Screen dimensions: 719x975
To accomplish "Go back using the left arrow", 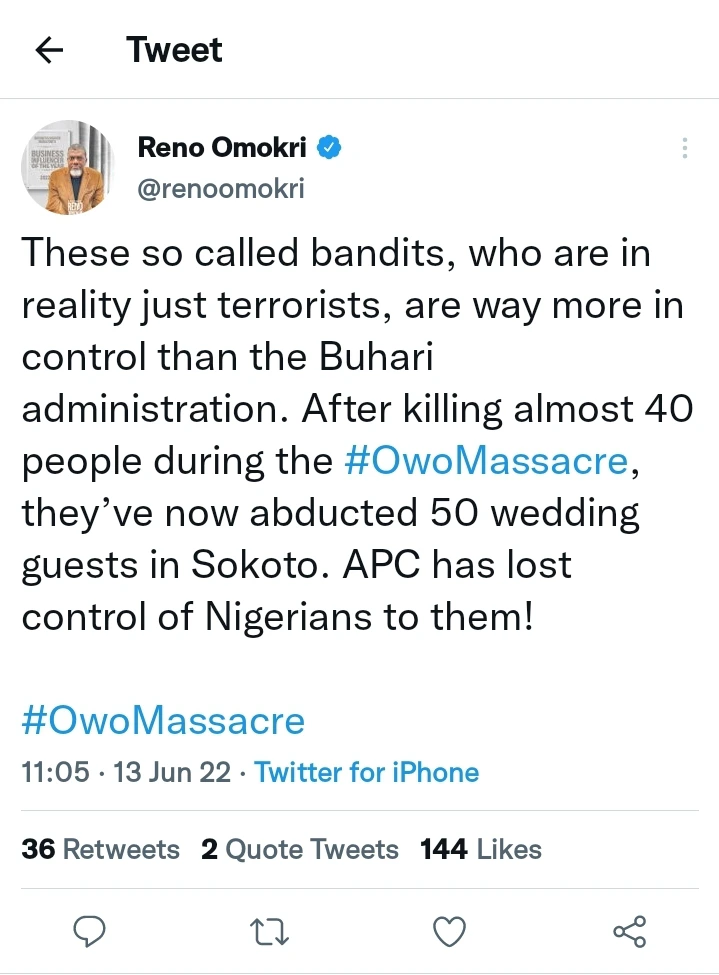I will (x=49, y=49).
